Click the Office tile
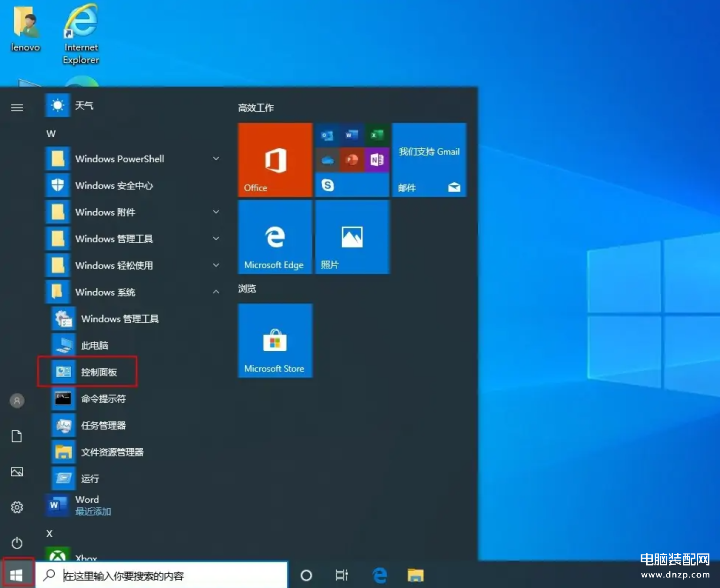The width and height of the screenshot is (720, 588). point(275,160)
